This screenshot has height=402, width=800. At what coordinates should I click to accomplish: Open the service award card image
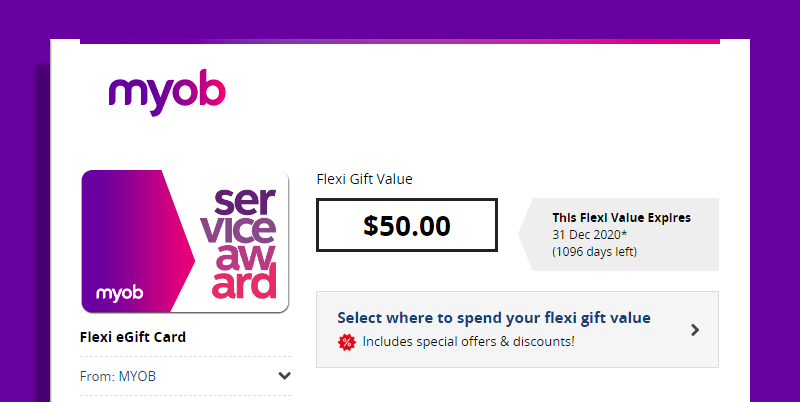(x=185, y=241)
